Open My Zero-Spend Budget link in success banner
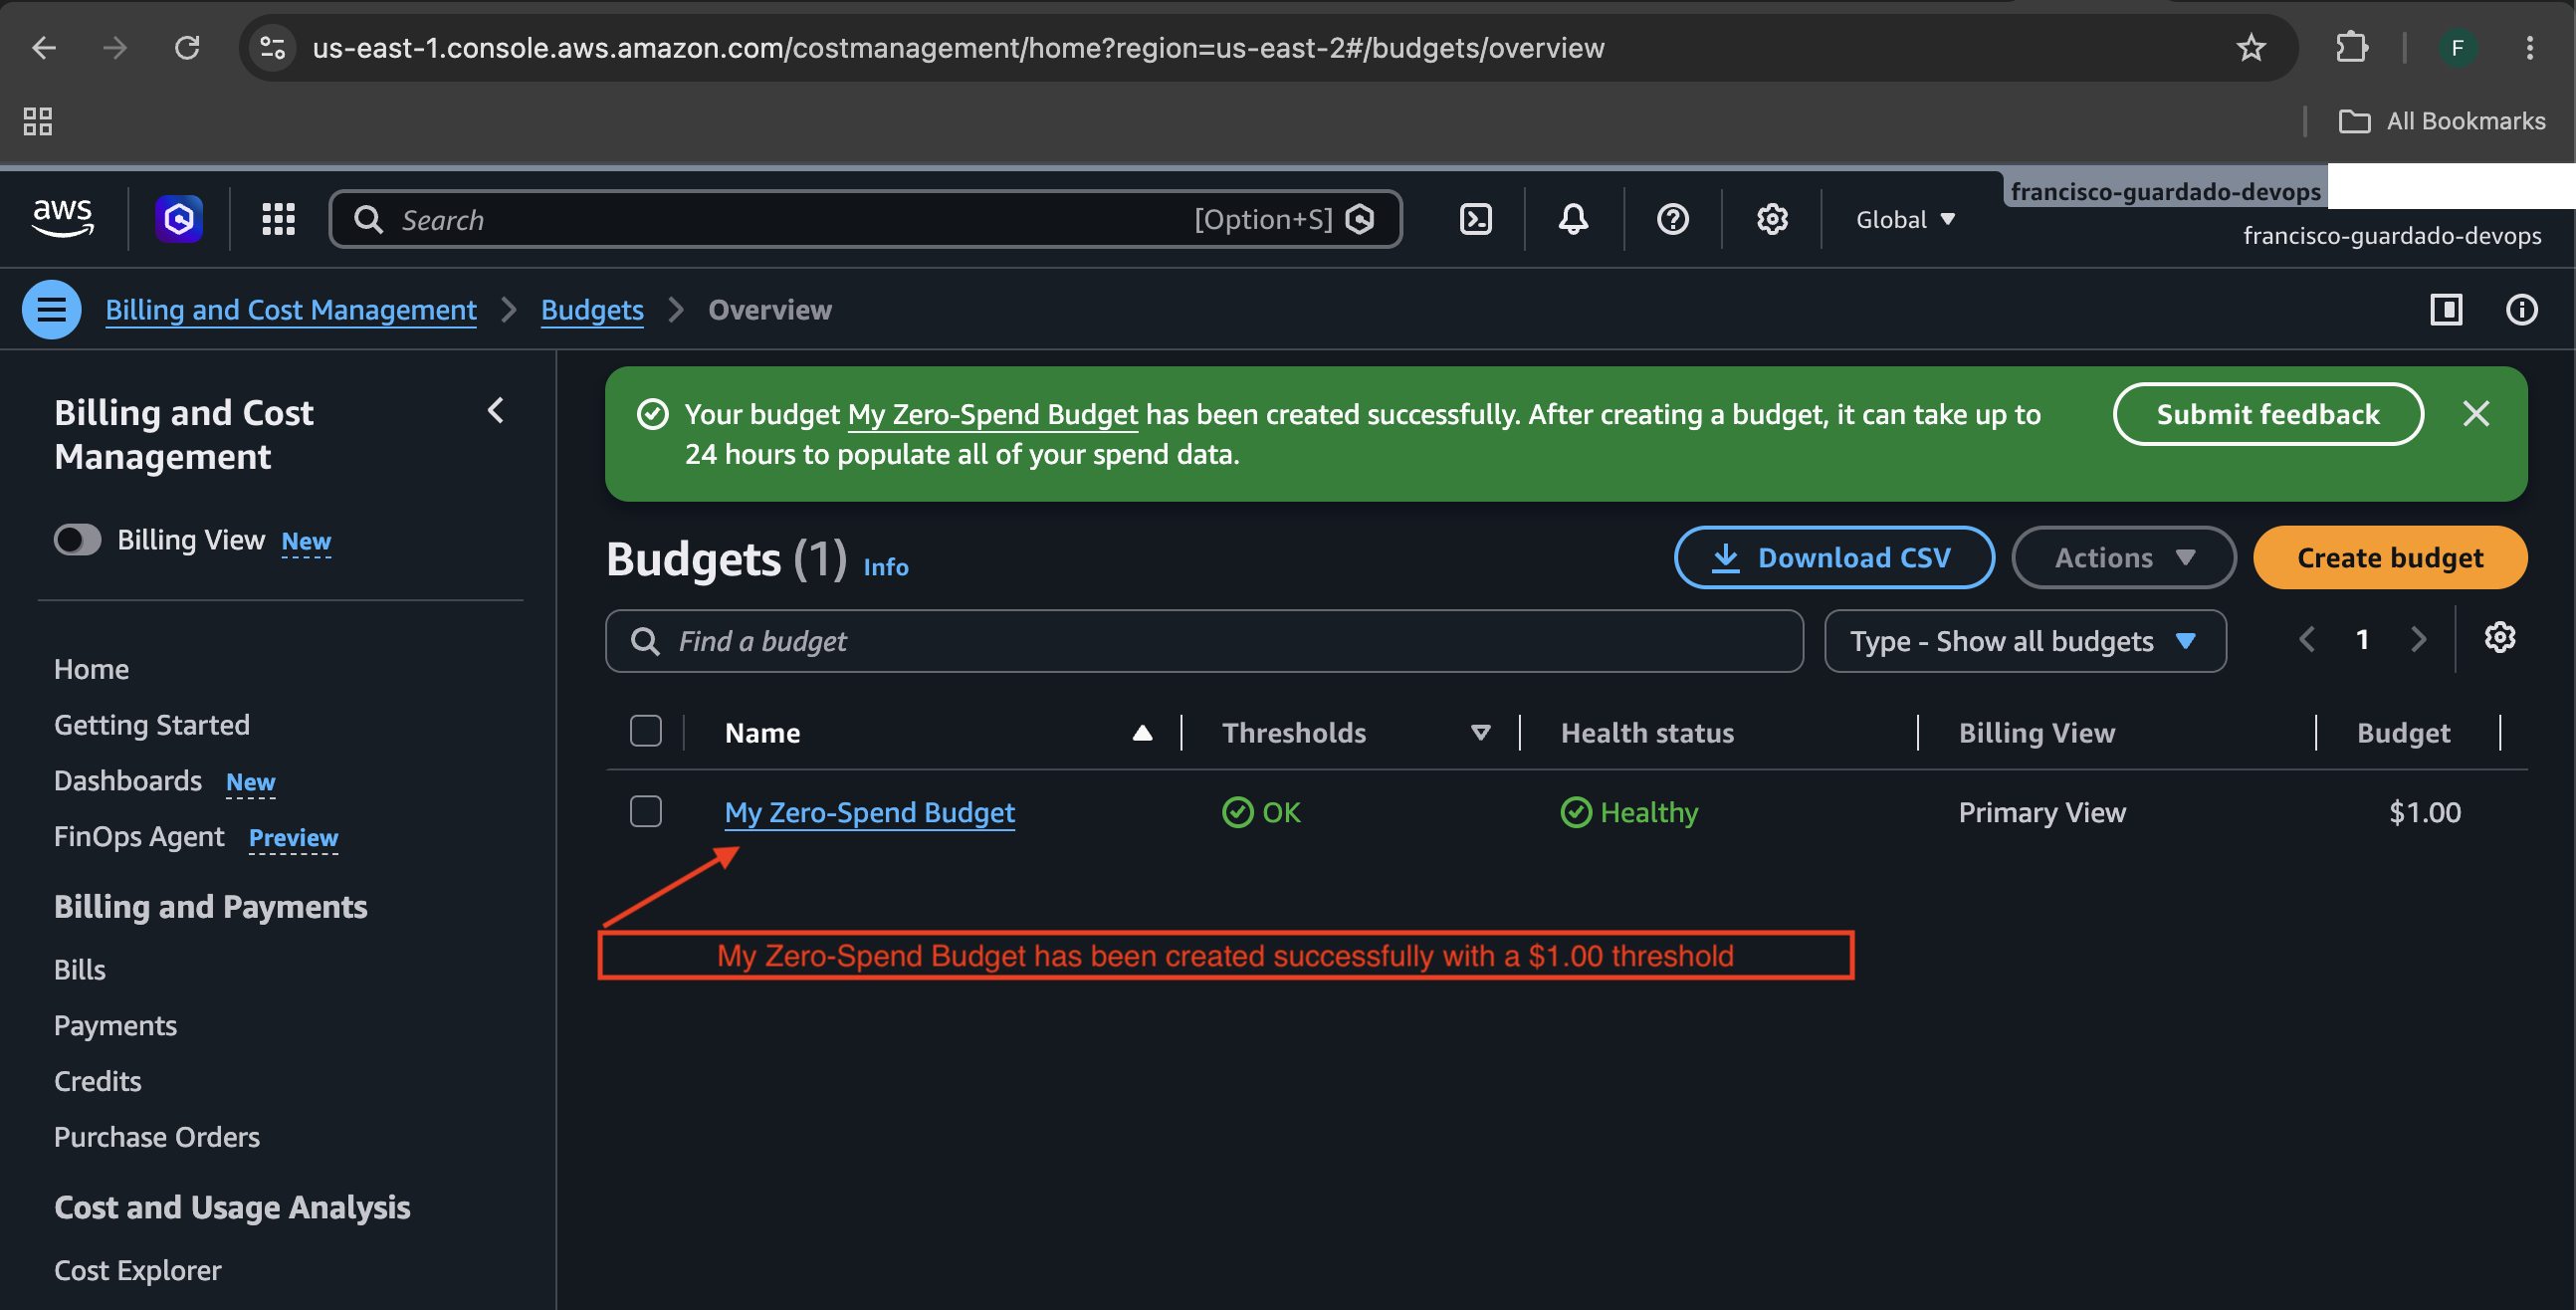This screenshot has width=2576, height=1310. [992, 414]
